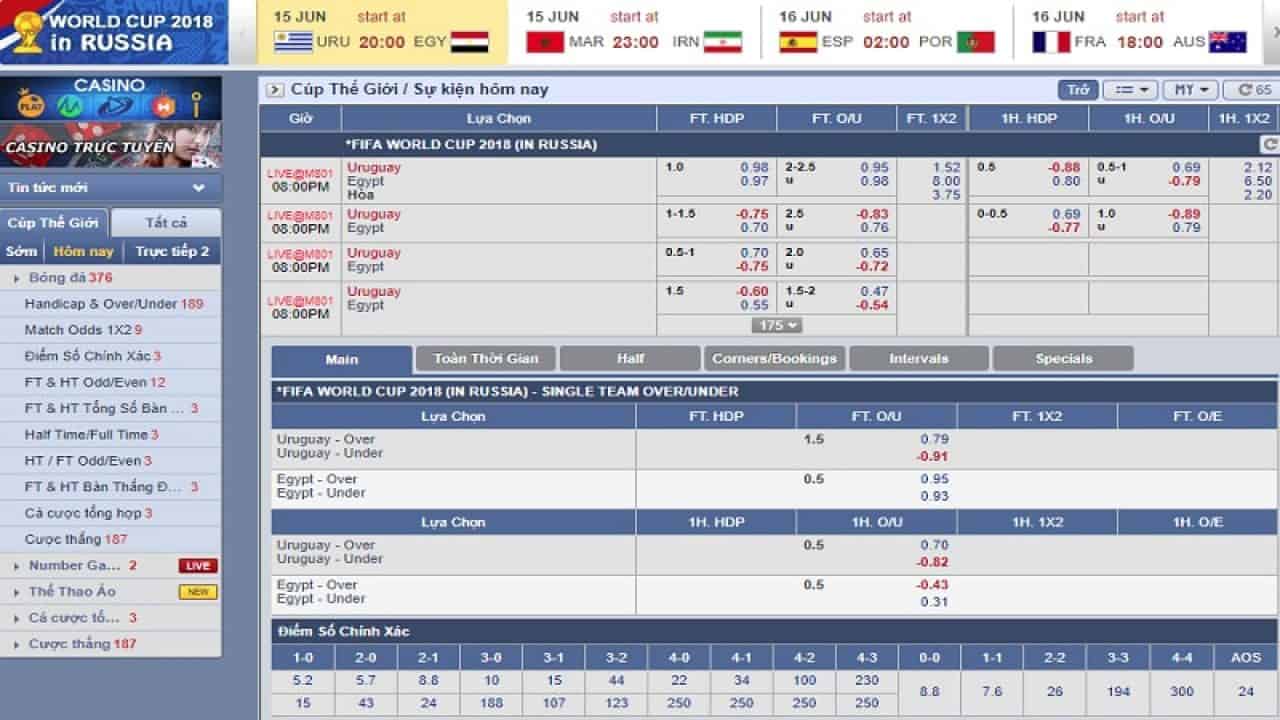Open the yellow NEW badge on Thể Thao Ảo
Image resolution: width=1280 pixels, height=720 pixels.
pos(198,592)
